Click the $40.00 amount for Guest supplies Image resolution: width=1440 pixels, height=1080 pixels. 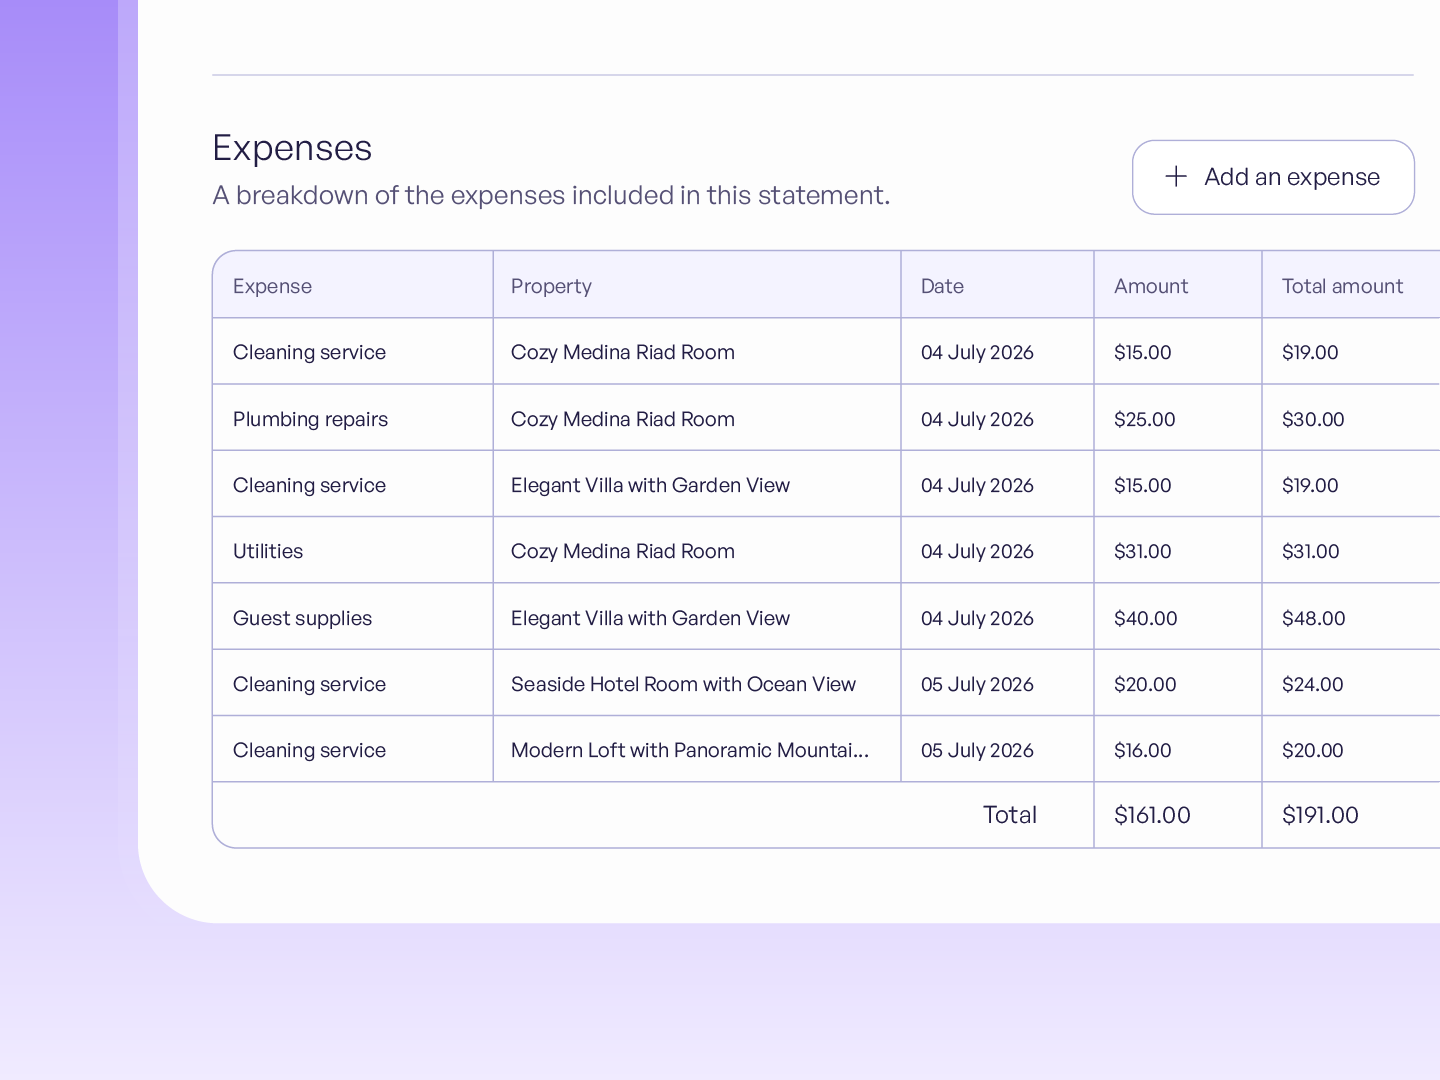tap(1146, 618)
